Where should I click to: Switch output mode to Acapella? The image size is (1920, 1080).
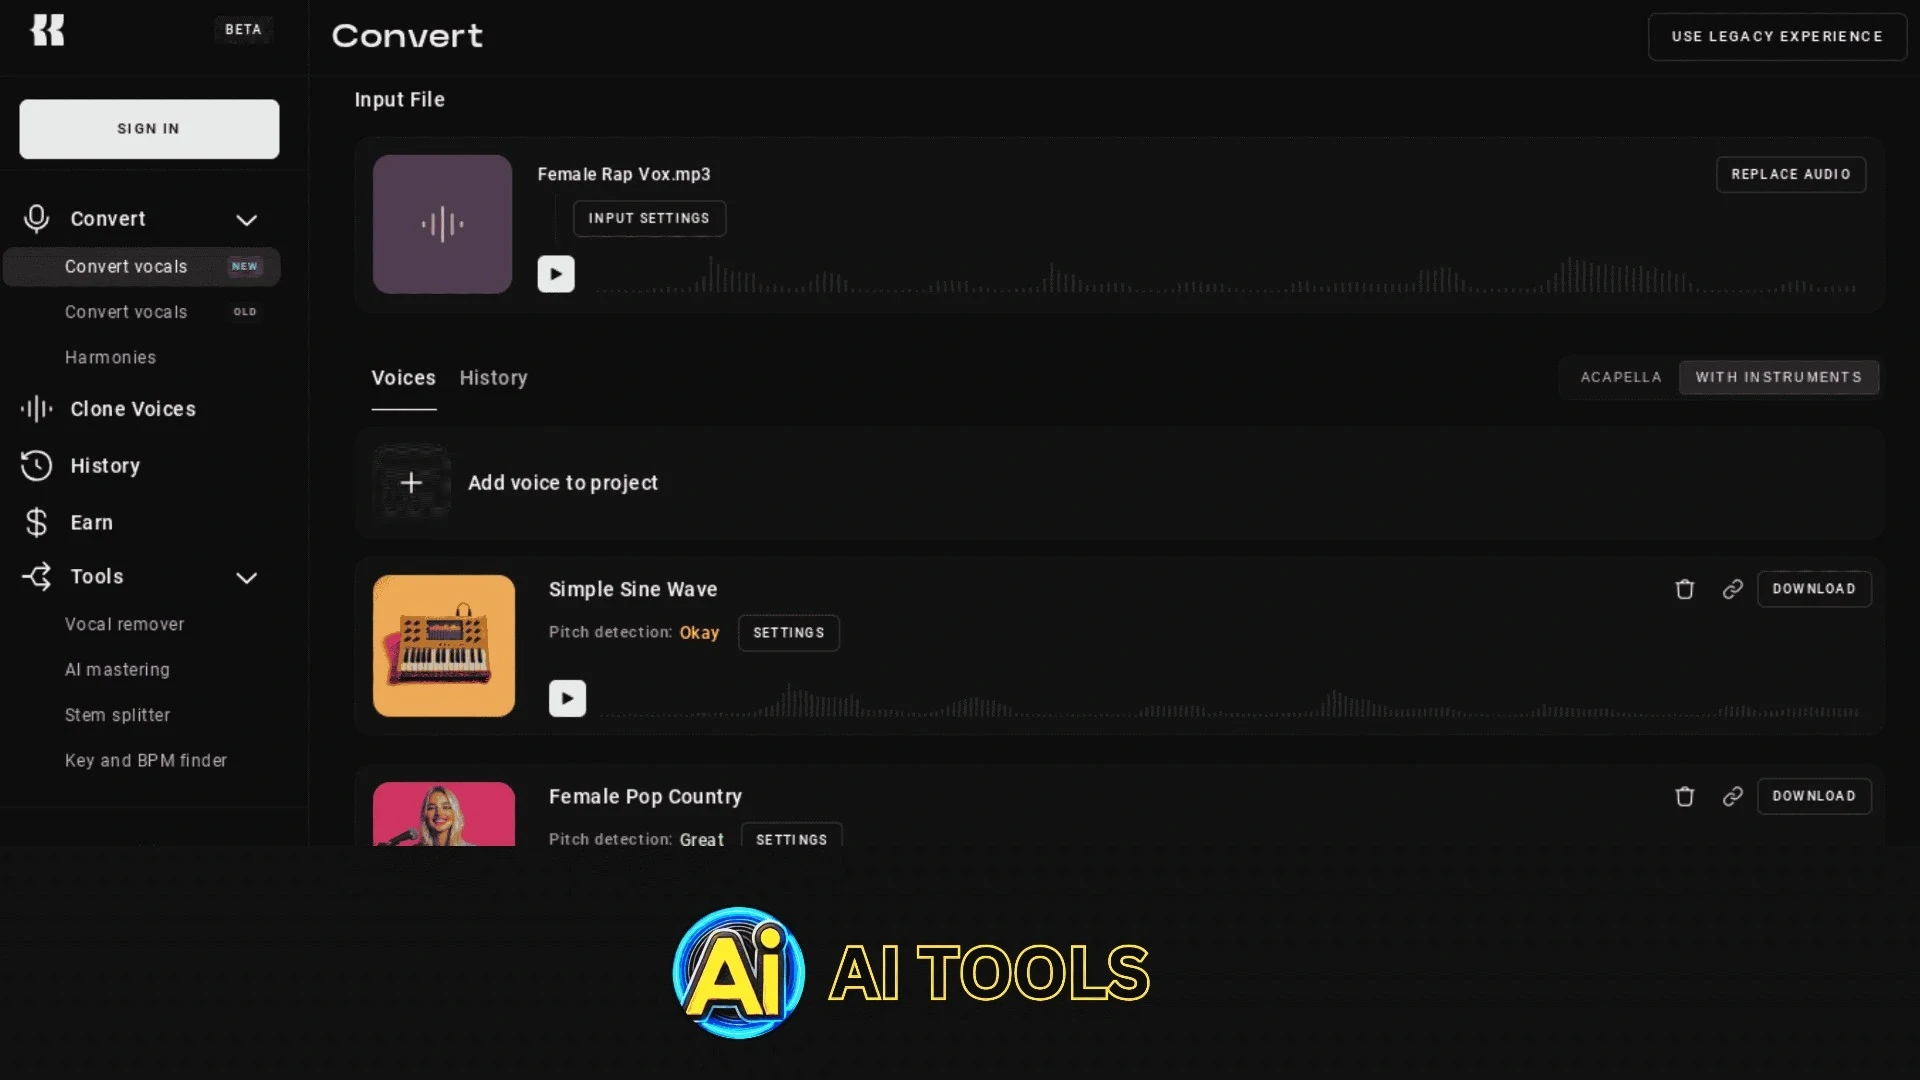[1620, 377]
